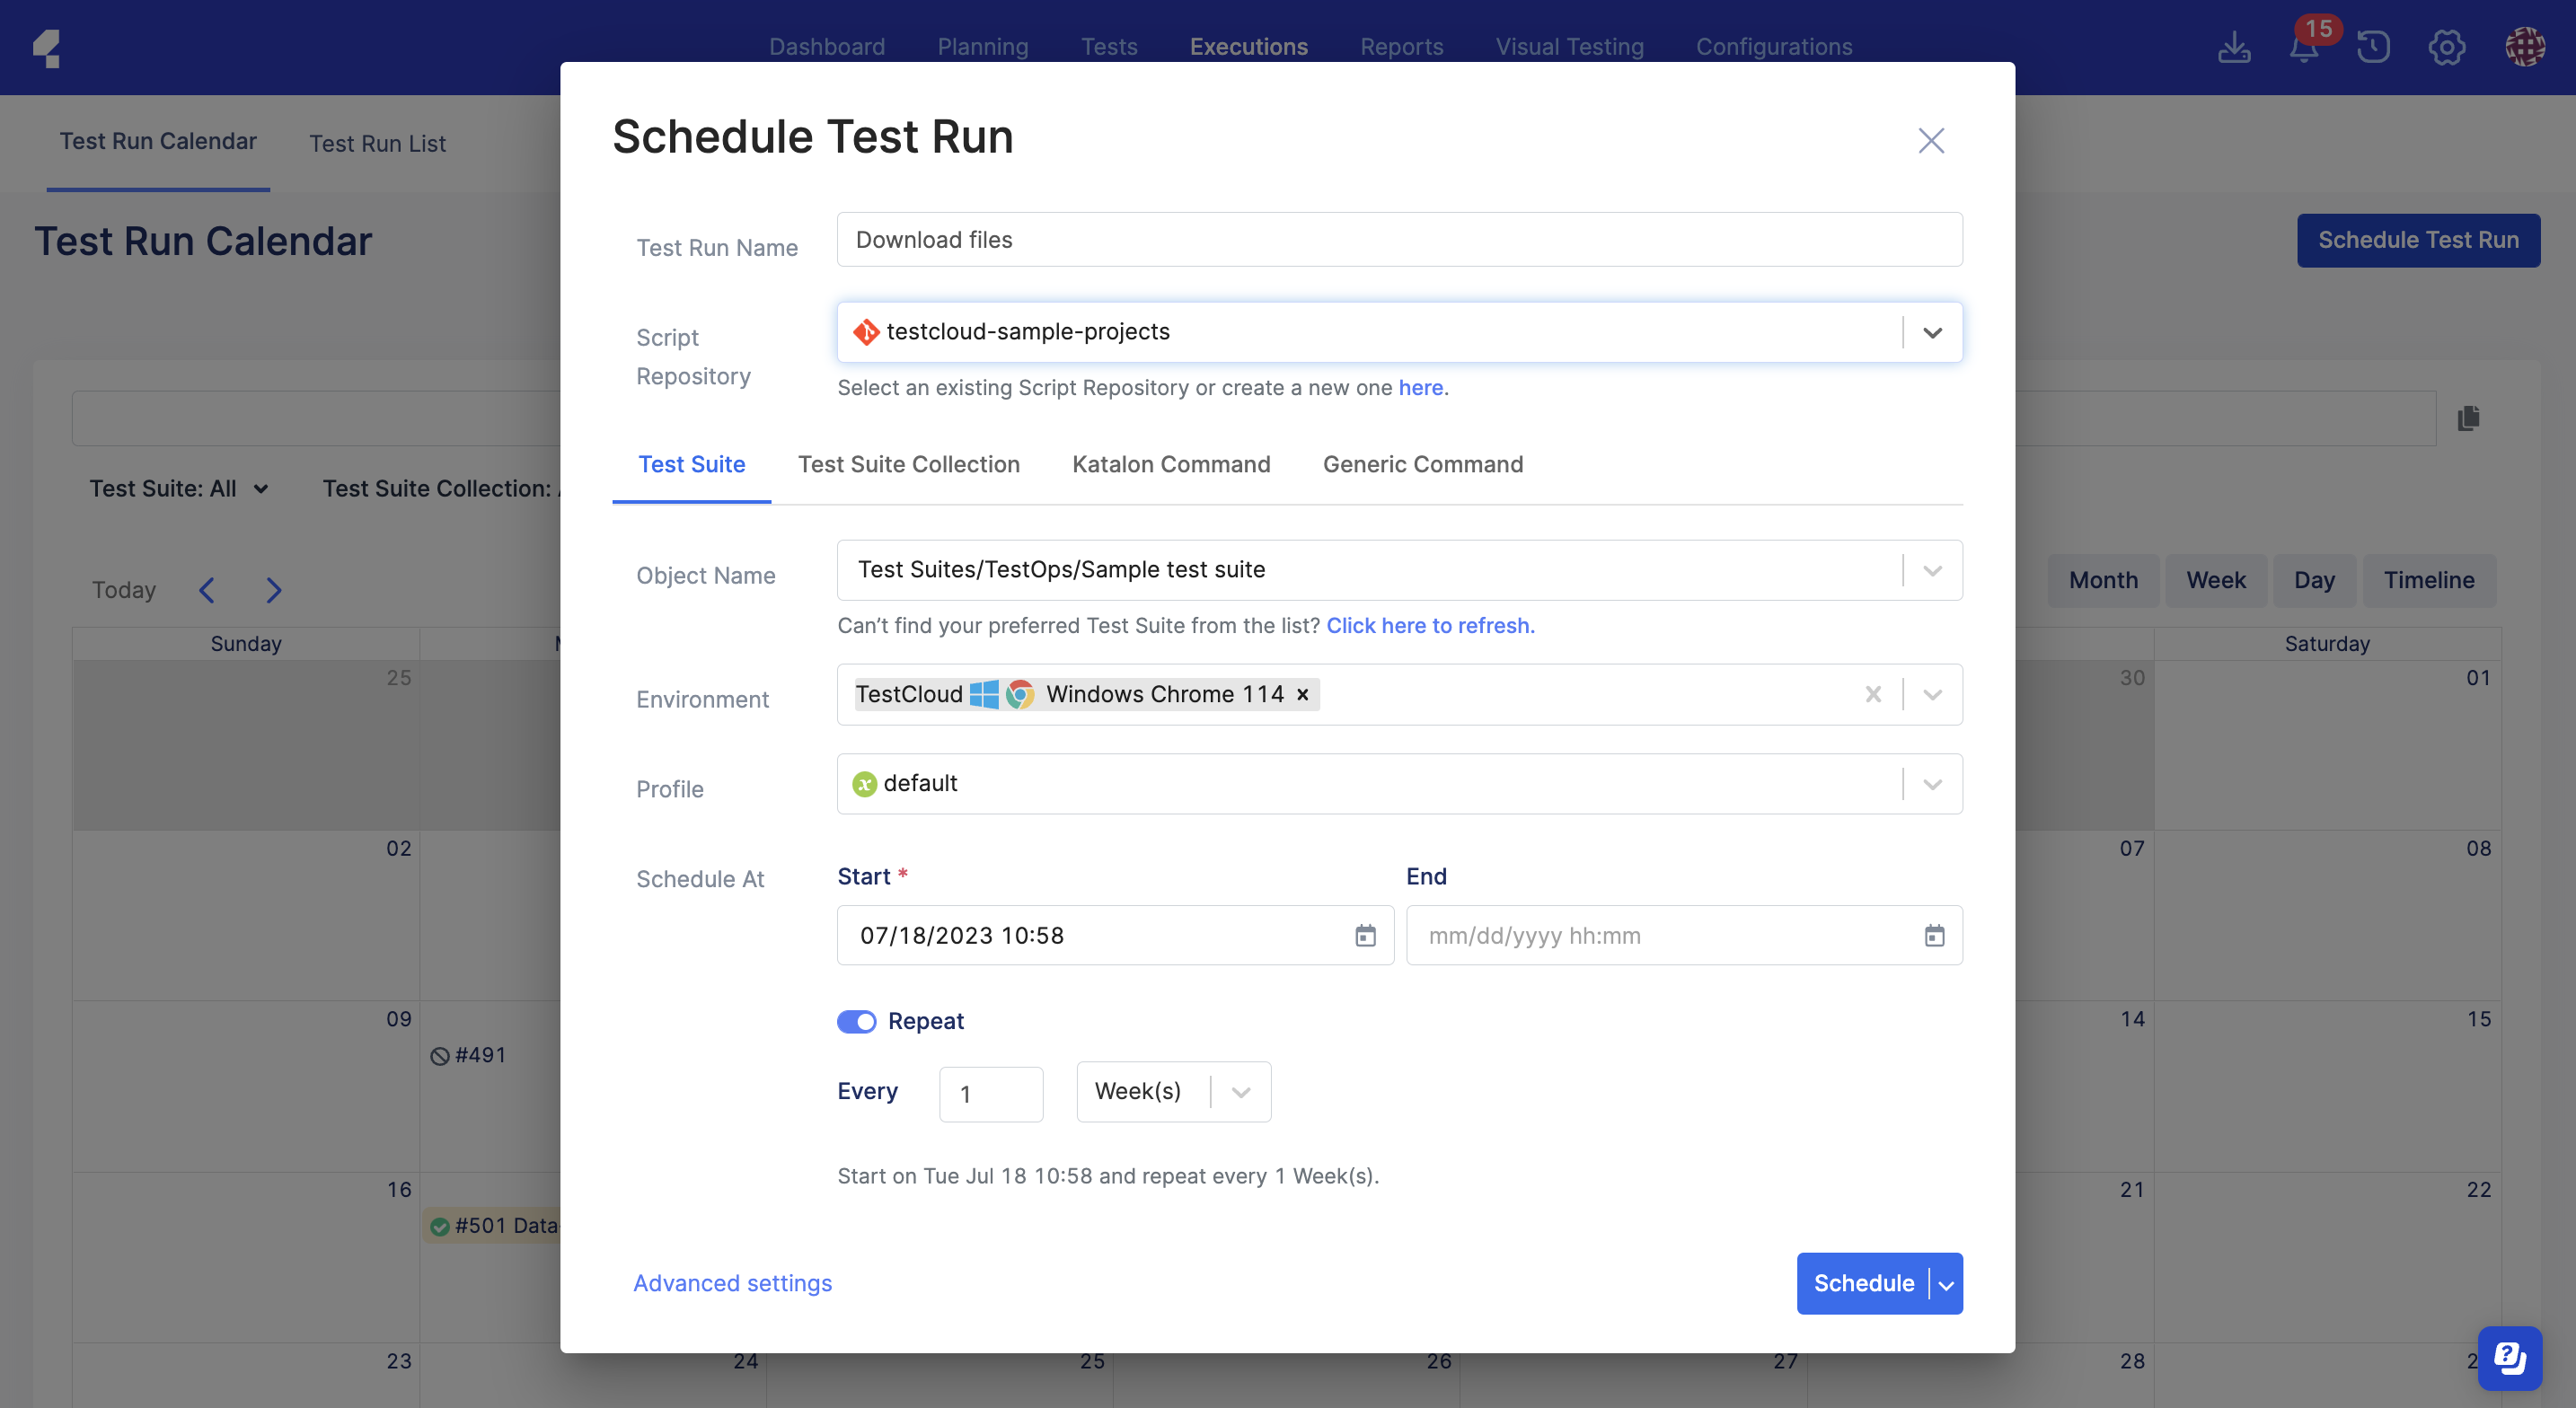Viewport: 2576px width, 1408px height.
Task: Remove the Windows Chrome 114 environment chip
Action: [1302, 694]
